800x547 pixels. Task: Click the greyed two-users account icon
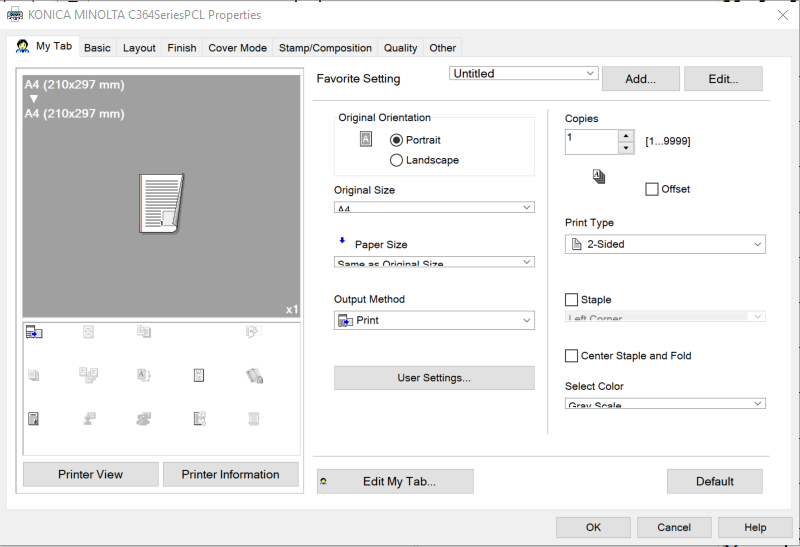[144, 419]
